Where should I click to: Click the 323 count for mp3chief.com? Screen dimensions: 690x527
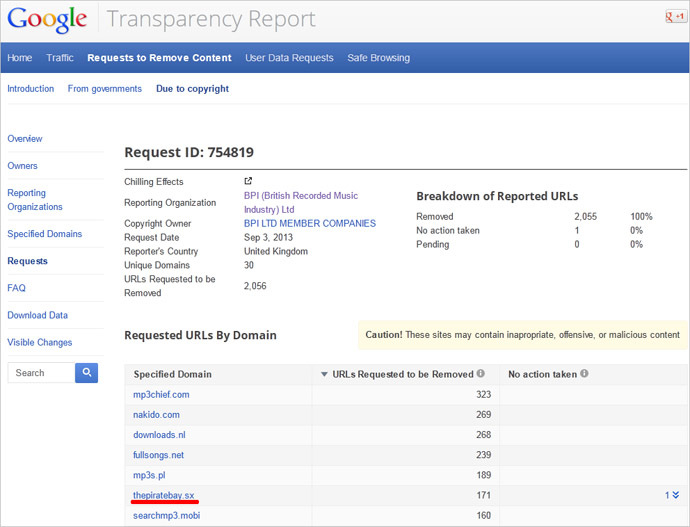[x=483, y=395]
